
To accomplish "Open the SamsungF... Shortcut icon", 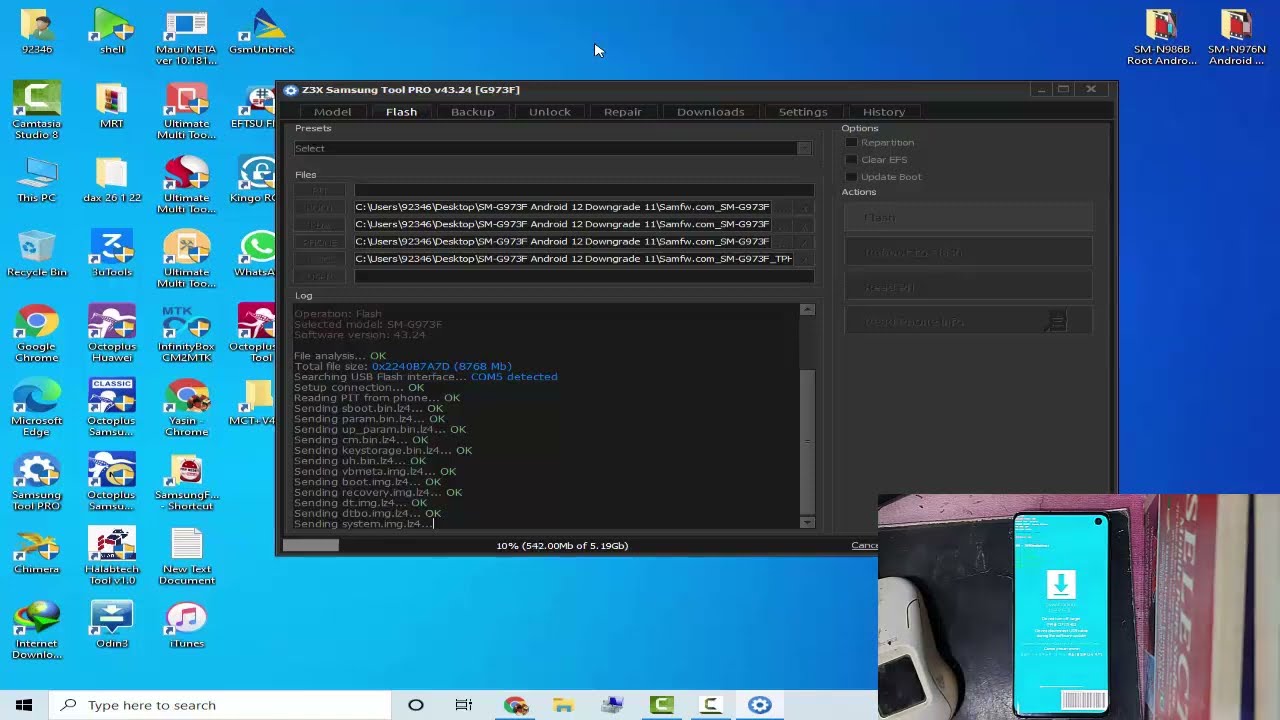I will pyautogui.click(x=186, y=481).
